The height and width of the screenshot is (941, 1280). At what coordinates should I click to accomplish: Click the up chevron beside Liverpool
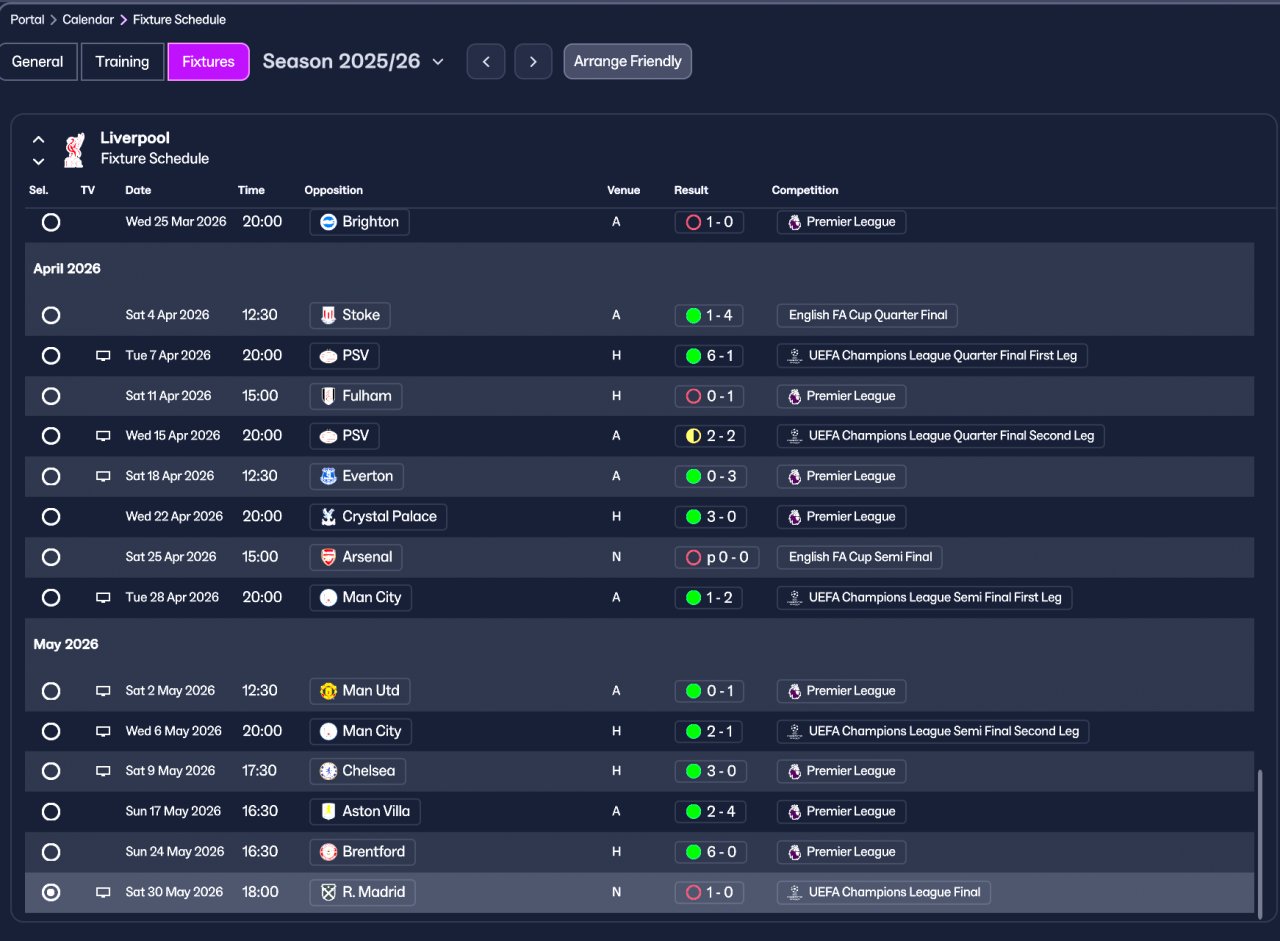[38, 140]
